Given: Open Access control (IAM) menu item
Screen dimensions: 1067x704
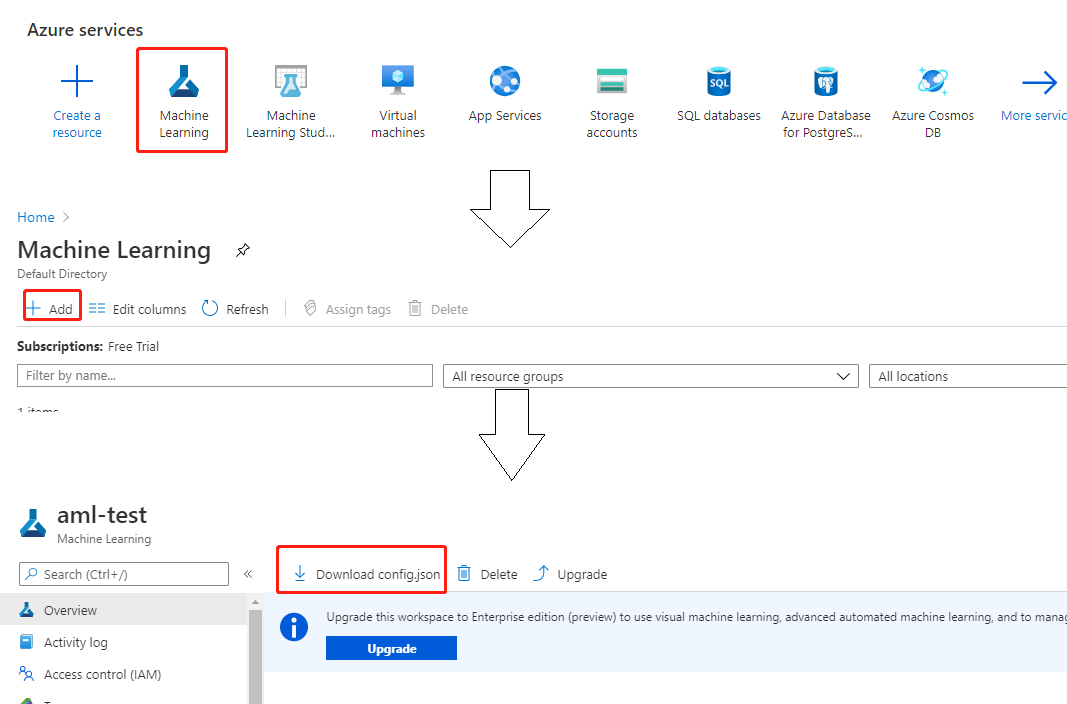Looking at the screenshot, I should [x=102, y=674].
